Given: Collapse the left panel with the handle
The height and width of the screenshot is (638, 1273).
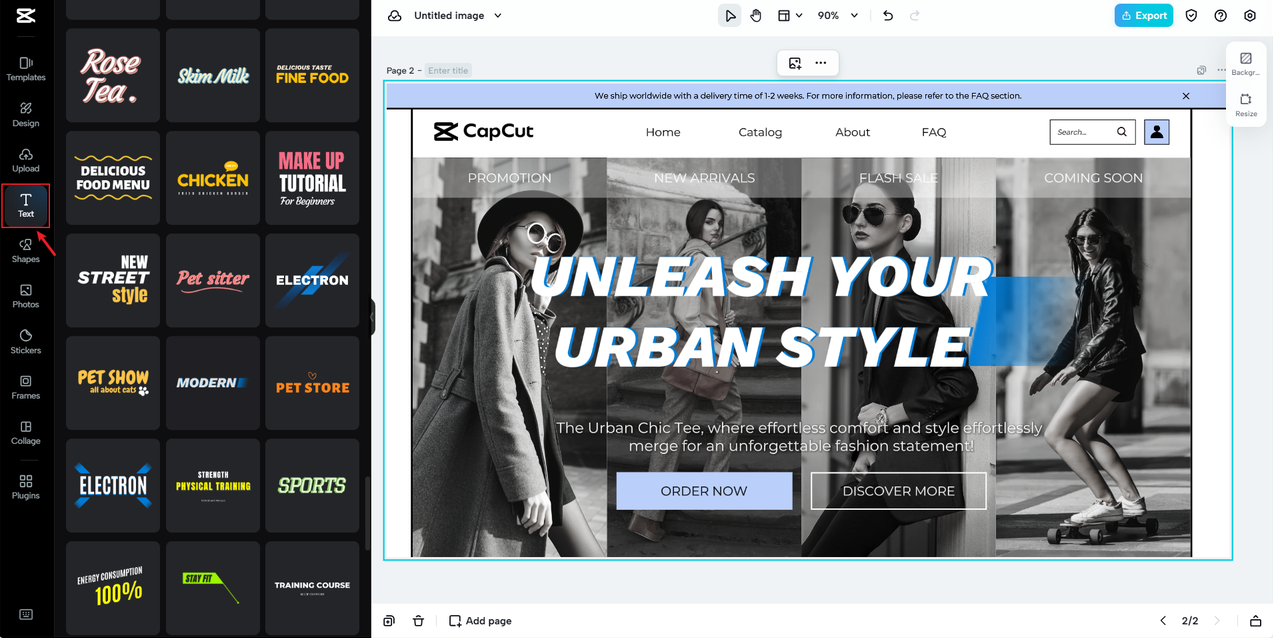Looking at the screenshot, I should 372,317.
